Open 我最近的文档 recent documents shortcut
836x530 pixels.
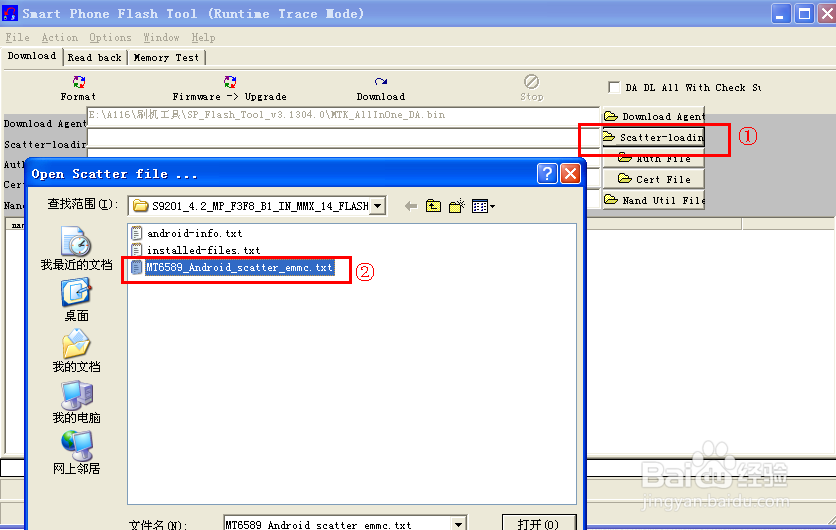coord(77,249)
